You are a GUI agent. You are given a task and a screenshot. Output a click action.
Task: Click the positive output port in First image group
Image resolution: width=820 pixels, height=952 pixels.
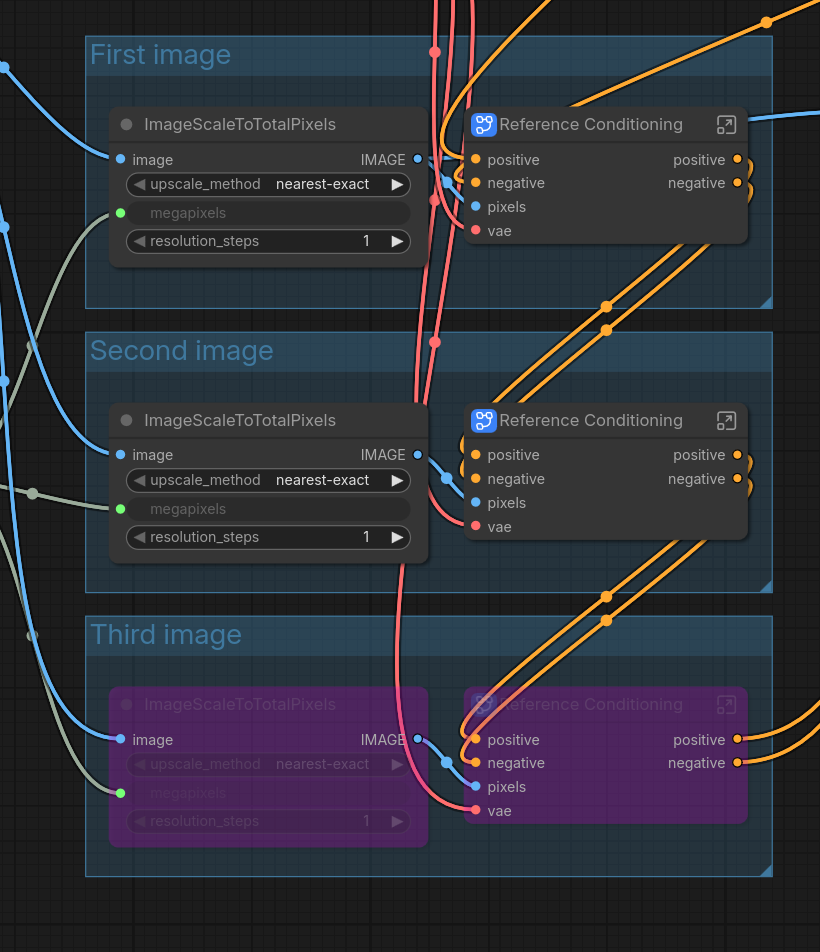tap(737, 159)
